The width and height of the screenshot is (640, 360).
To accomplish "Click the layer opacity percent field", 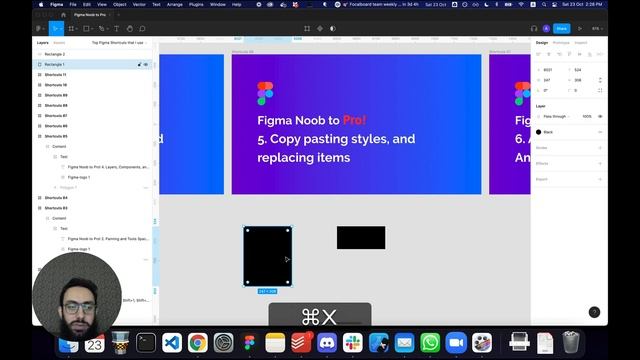I will [x=587, y=116].
